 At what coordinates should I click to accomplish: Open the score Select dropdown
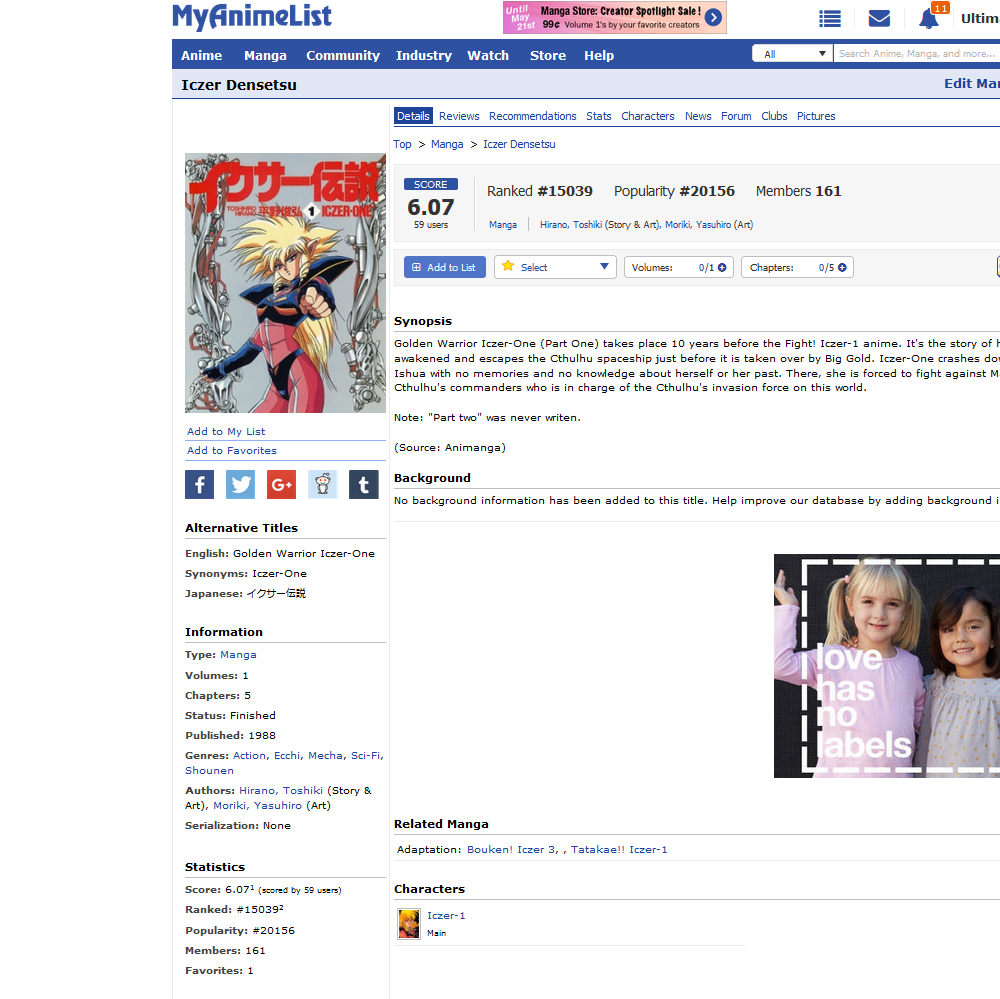click(x=555, y=267)
